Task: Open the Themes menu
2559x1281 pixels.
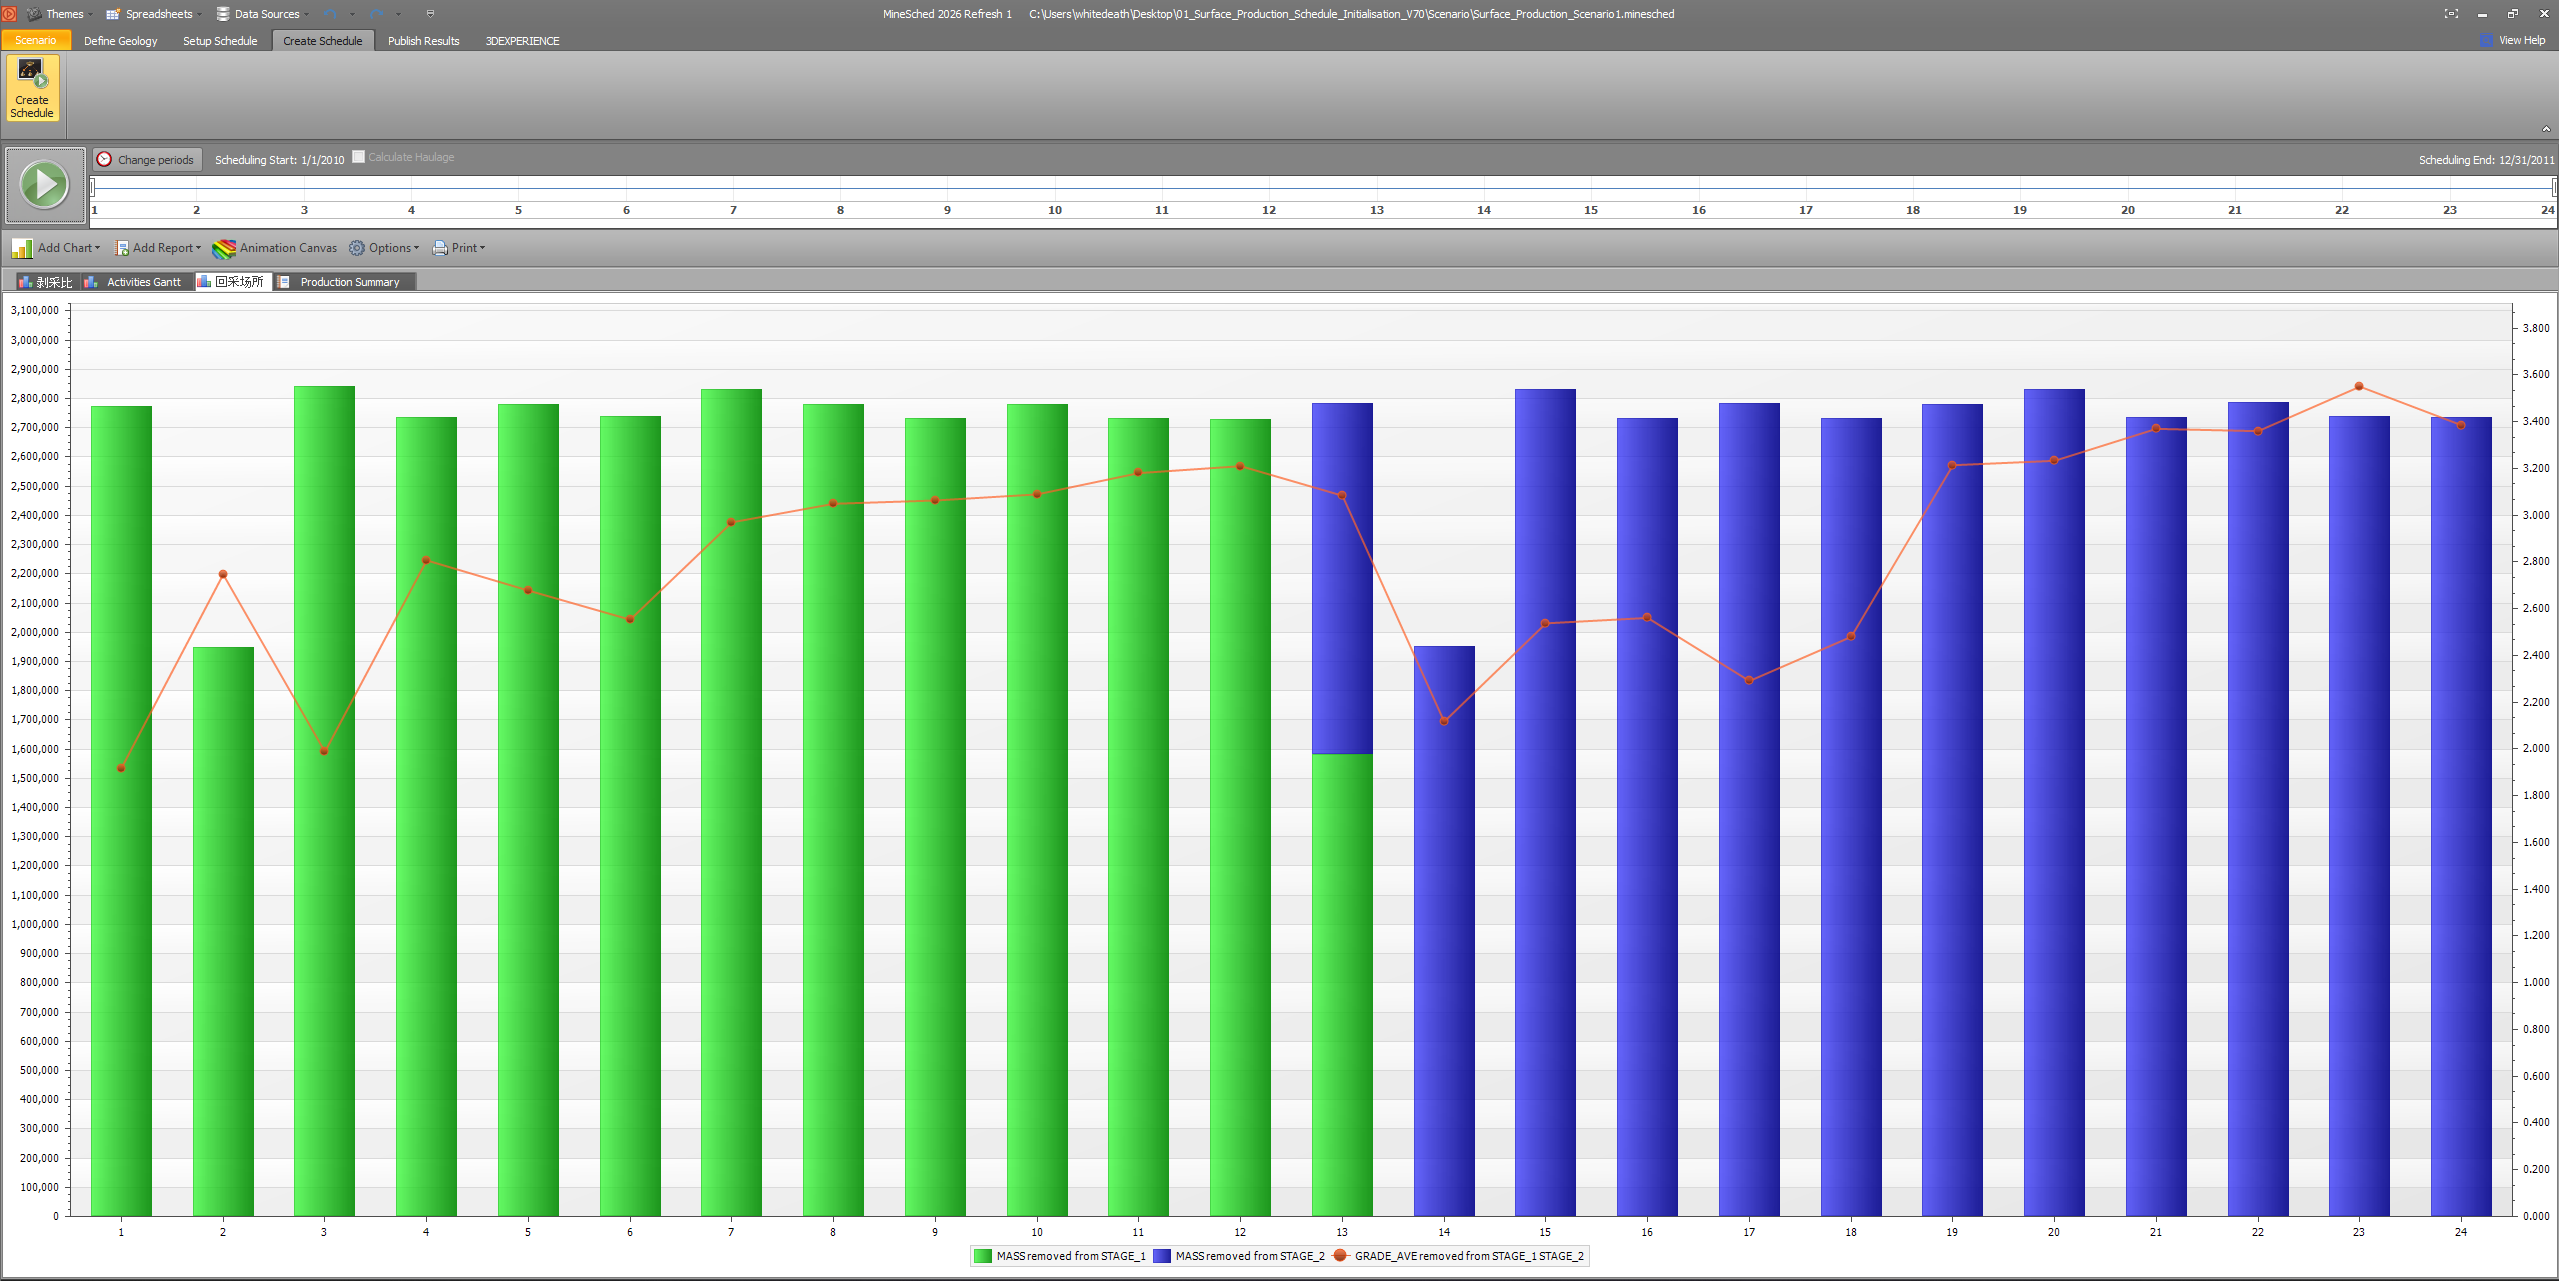Action: 60,14
